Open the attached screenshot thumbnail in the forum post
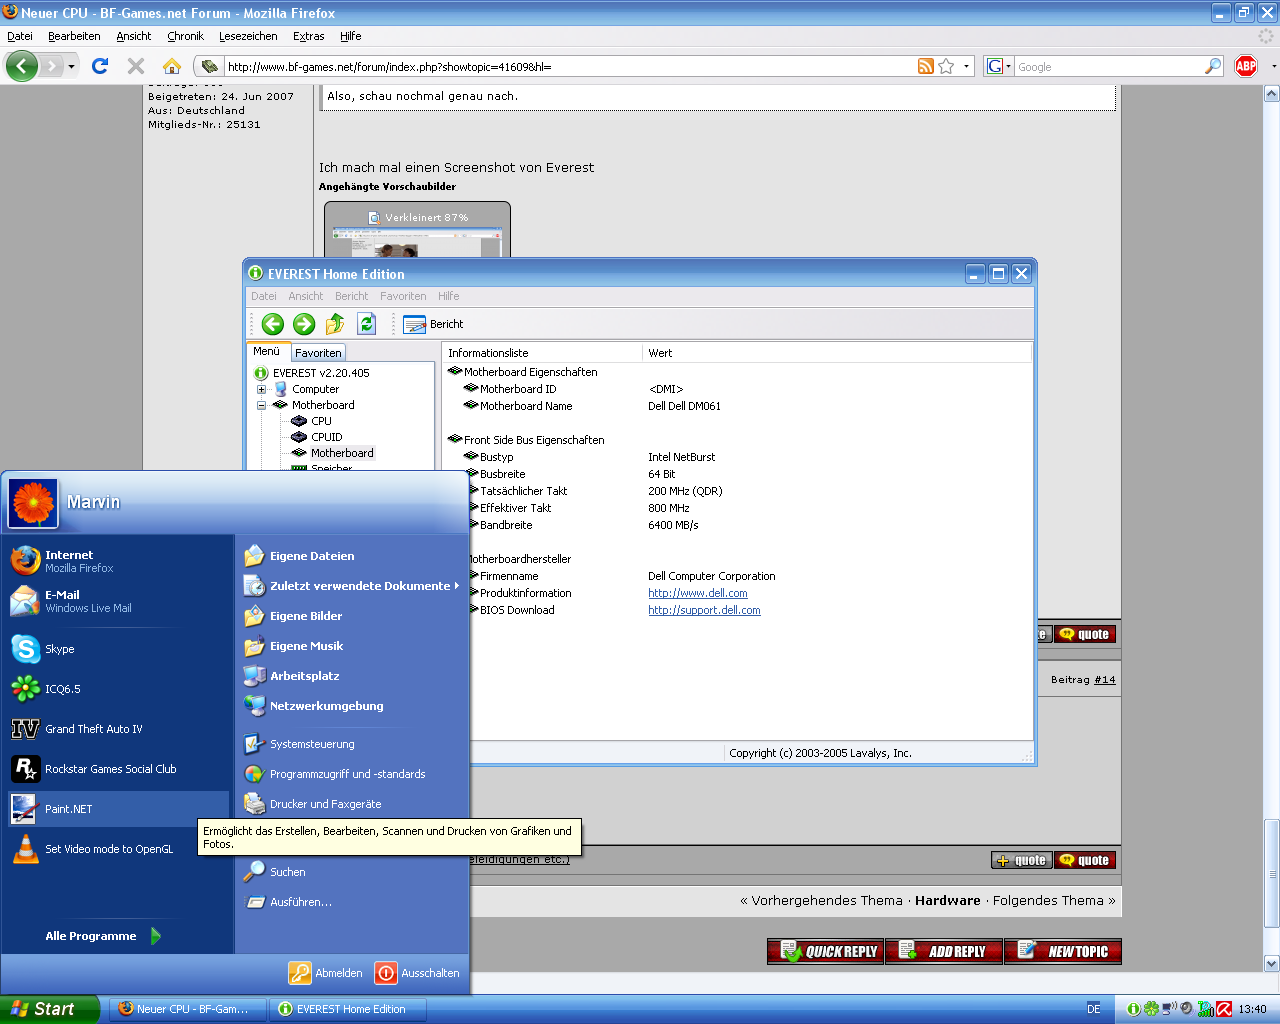 click(x=417, y=231)
